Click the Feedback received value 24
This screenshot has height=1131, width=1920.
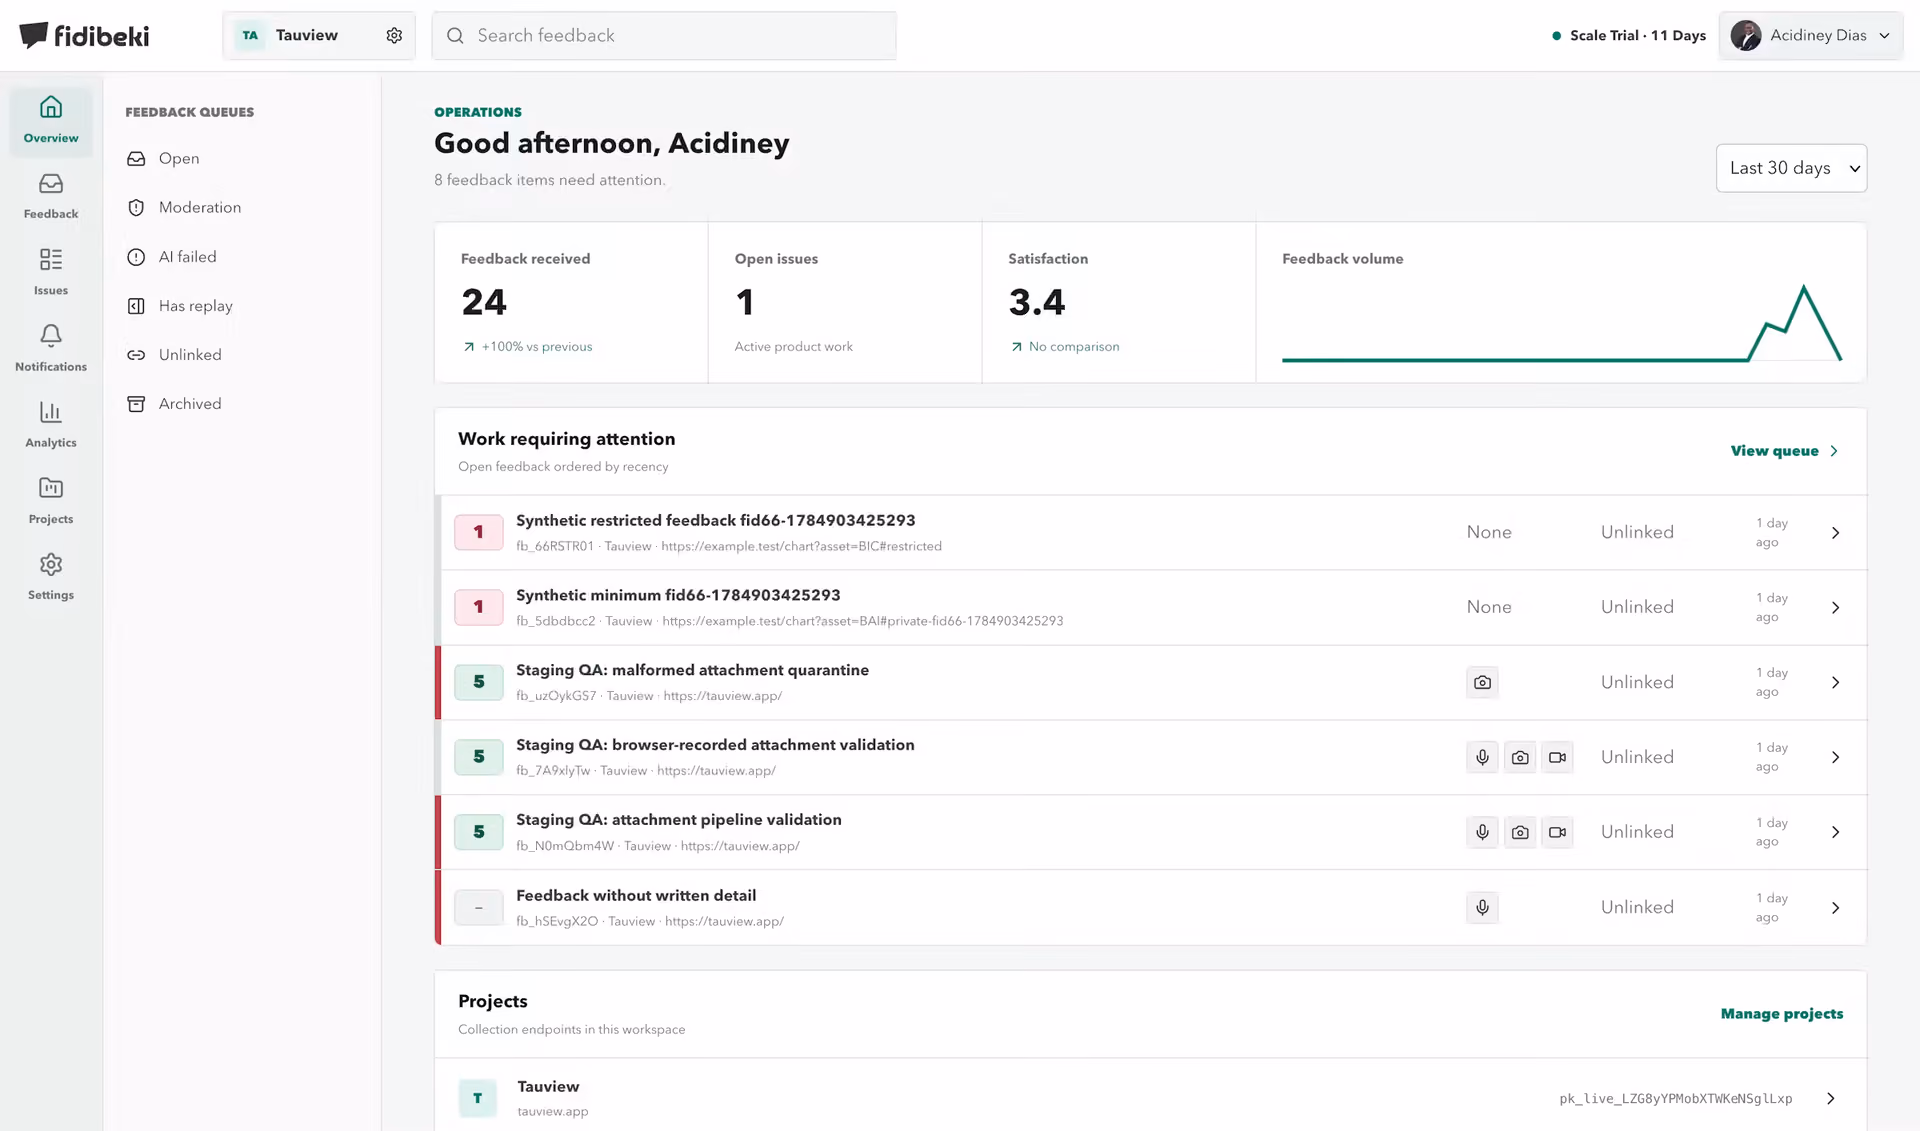(x=484, y=302)
